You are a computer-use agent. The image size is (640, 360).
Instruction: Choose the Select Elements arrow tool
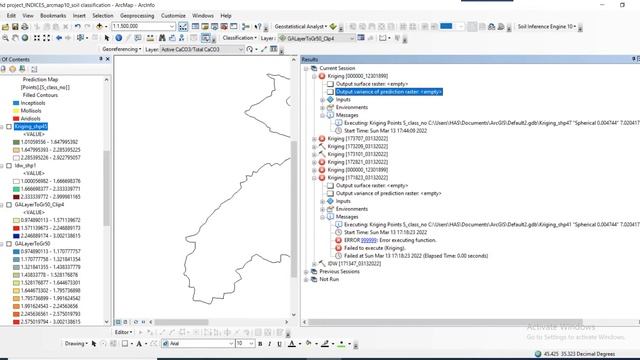click(x=107, y=38)
